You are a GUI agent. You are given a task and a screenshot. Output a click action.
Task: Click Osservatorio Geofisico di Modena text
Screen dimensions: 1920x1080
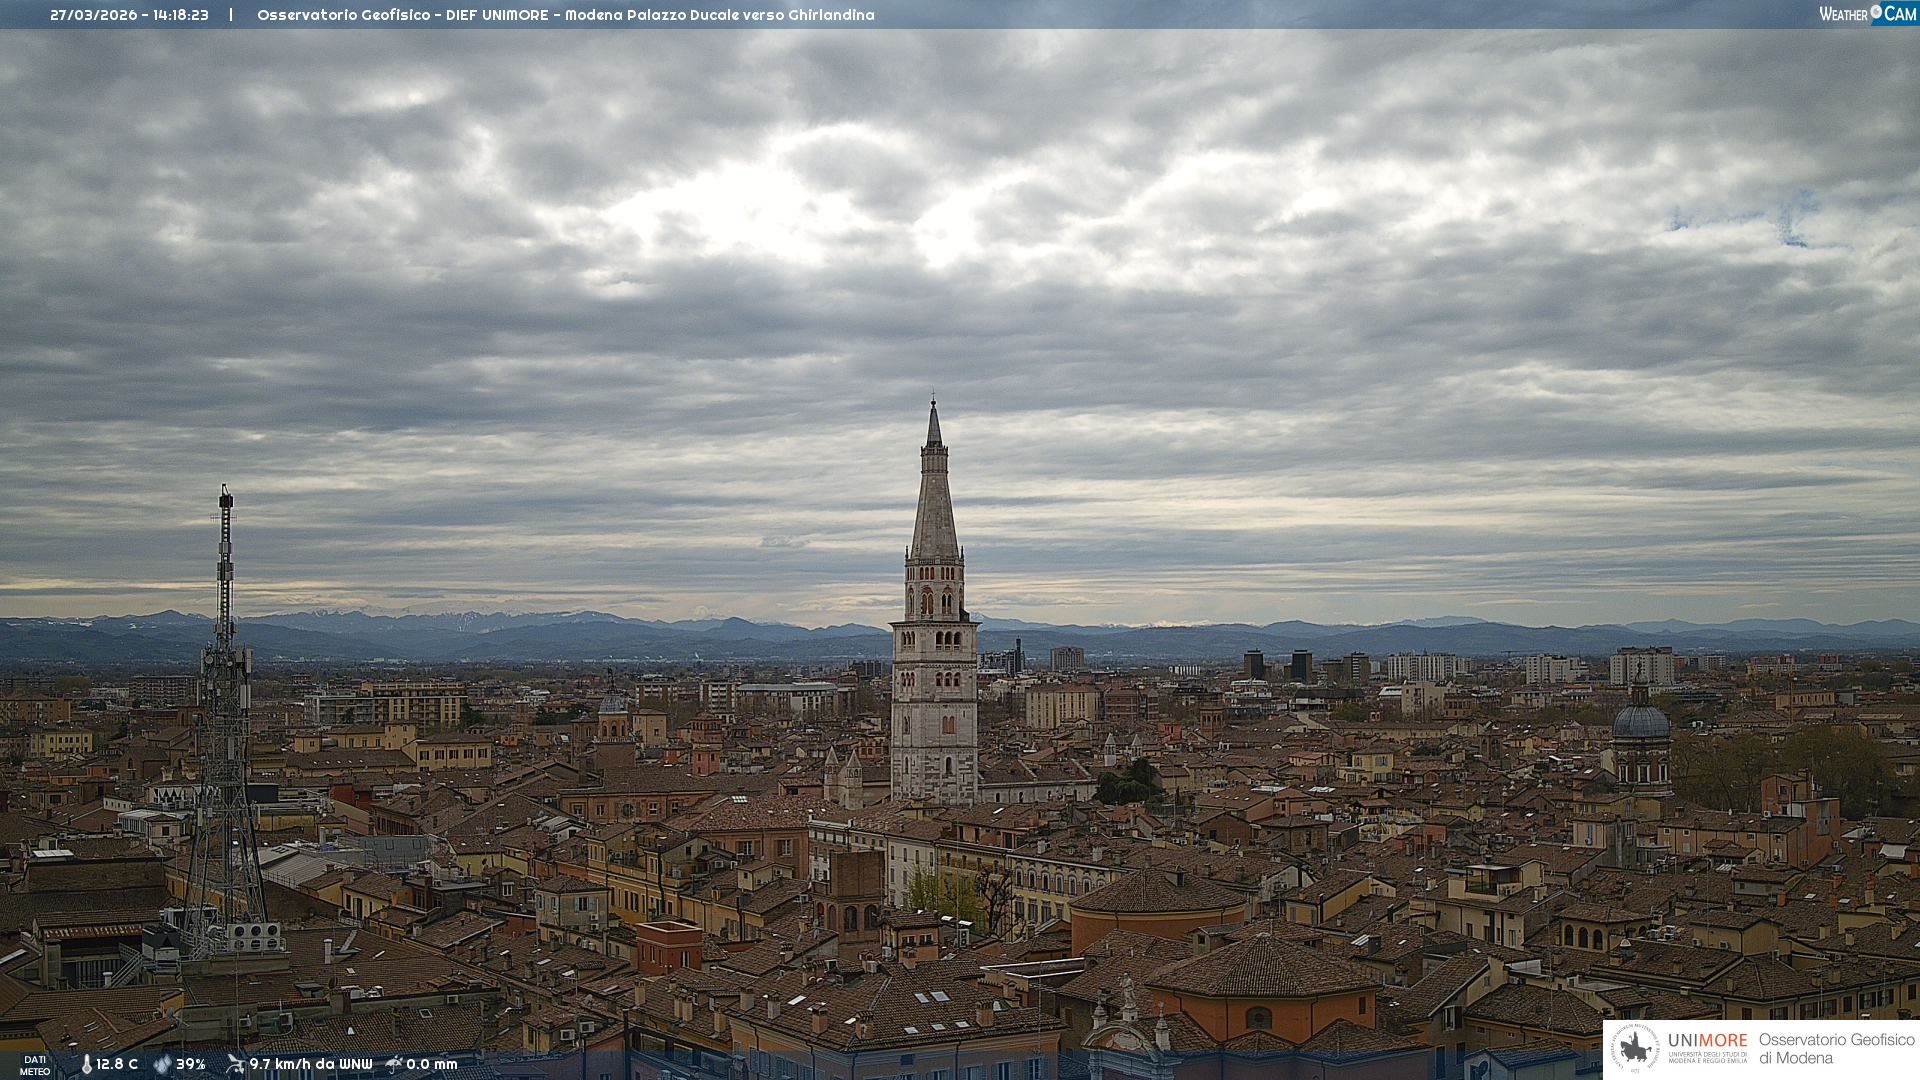[x=1836, y=1049]
